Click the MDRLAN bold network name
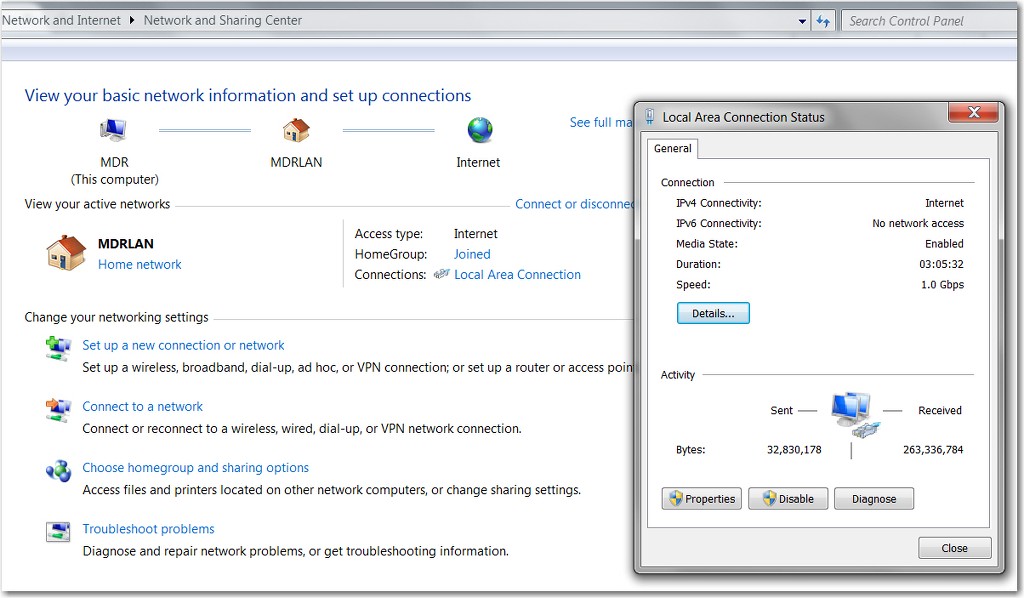The image size is (1024, 598). [126, 244]
